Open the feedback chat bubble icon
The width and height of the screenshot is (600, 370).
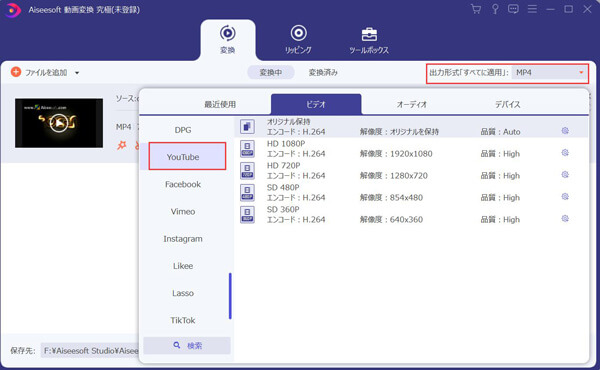(513, 9)
